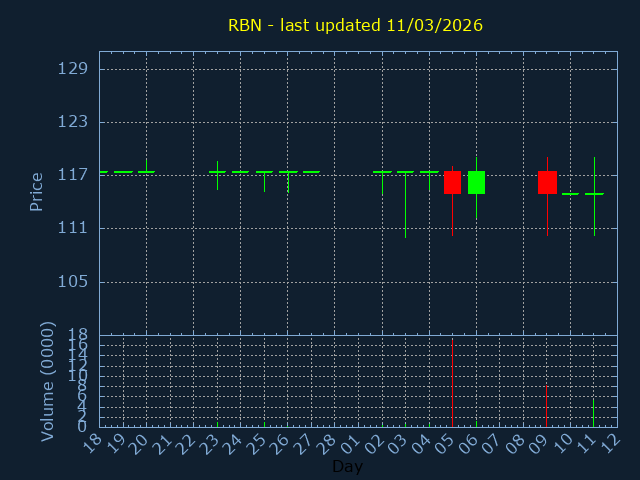Click the green candlestick on day 06
The height and width of the screenshot is (480, 640).
[x=476, y=182]
